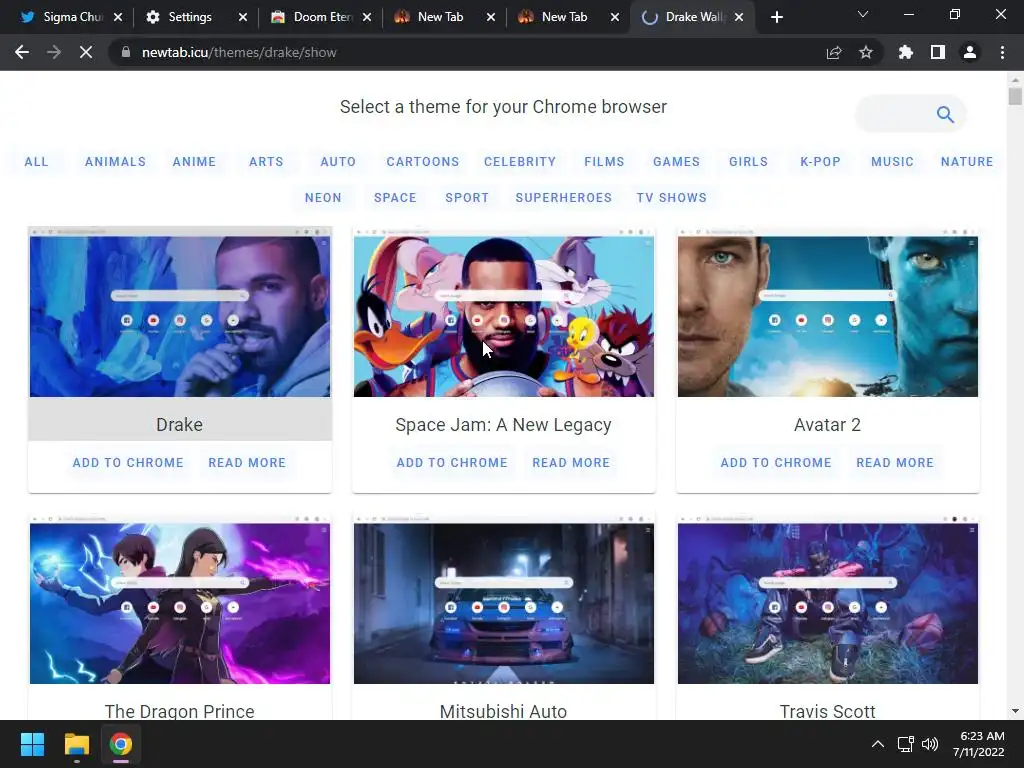Open the GIRLS category
Image resolution: width=1024 pixels, height=768 pixels.
tap(748, 161)
